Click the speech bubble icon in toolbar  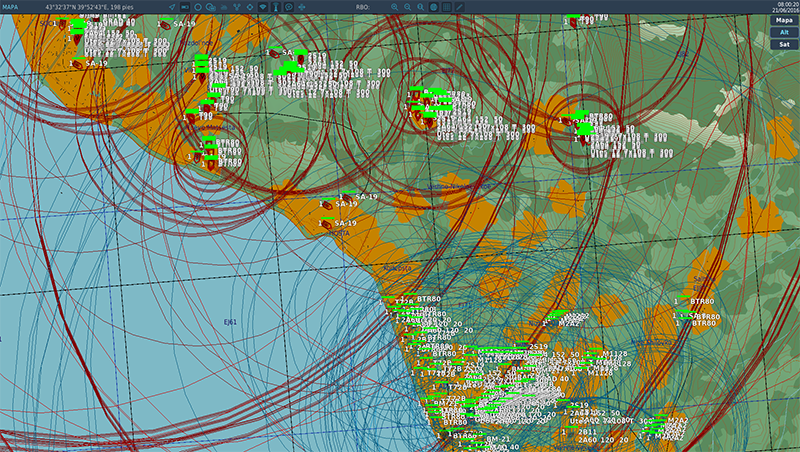coord(289,7)
